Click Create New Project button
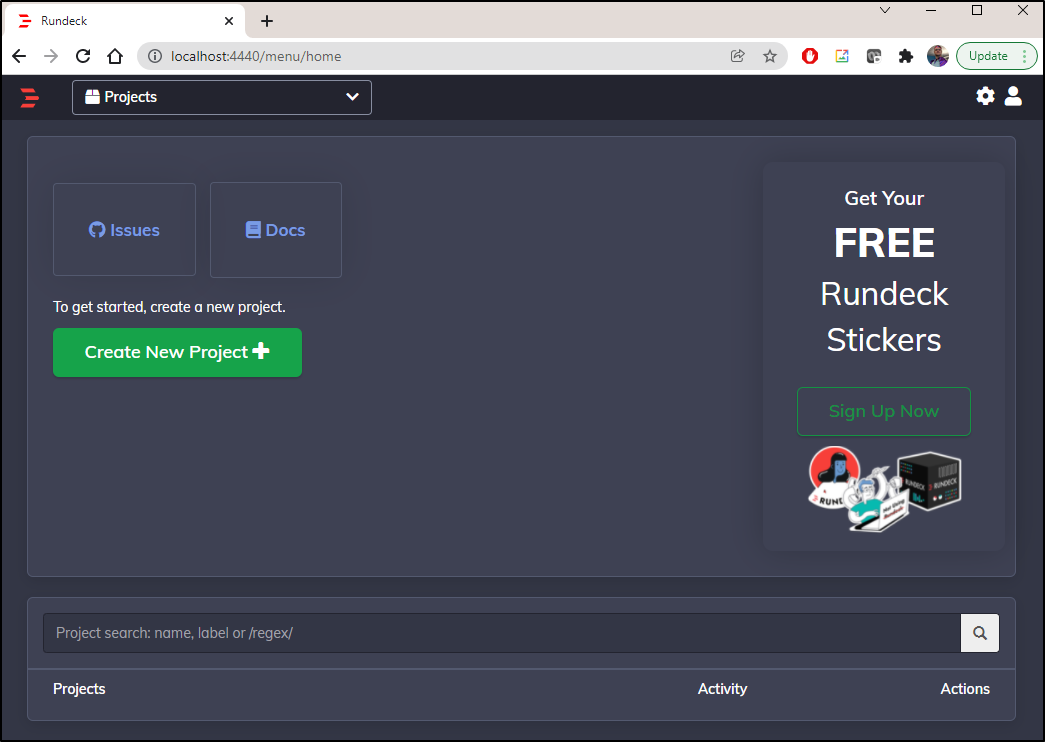This screenshot has width=1045, height=742. tap(177, 352)
